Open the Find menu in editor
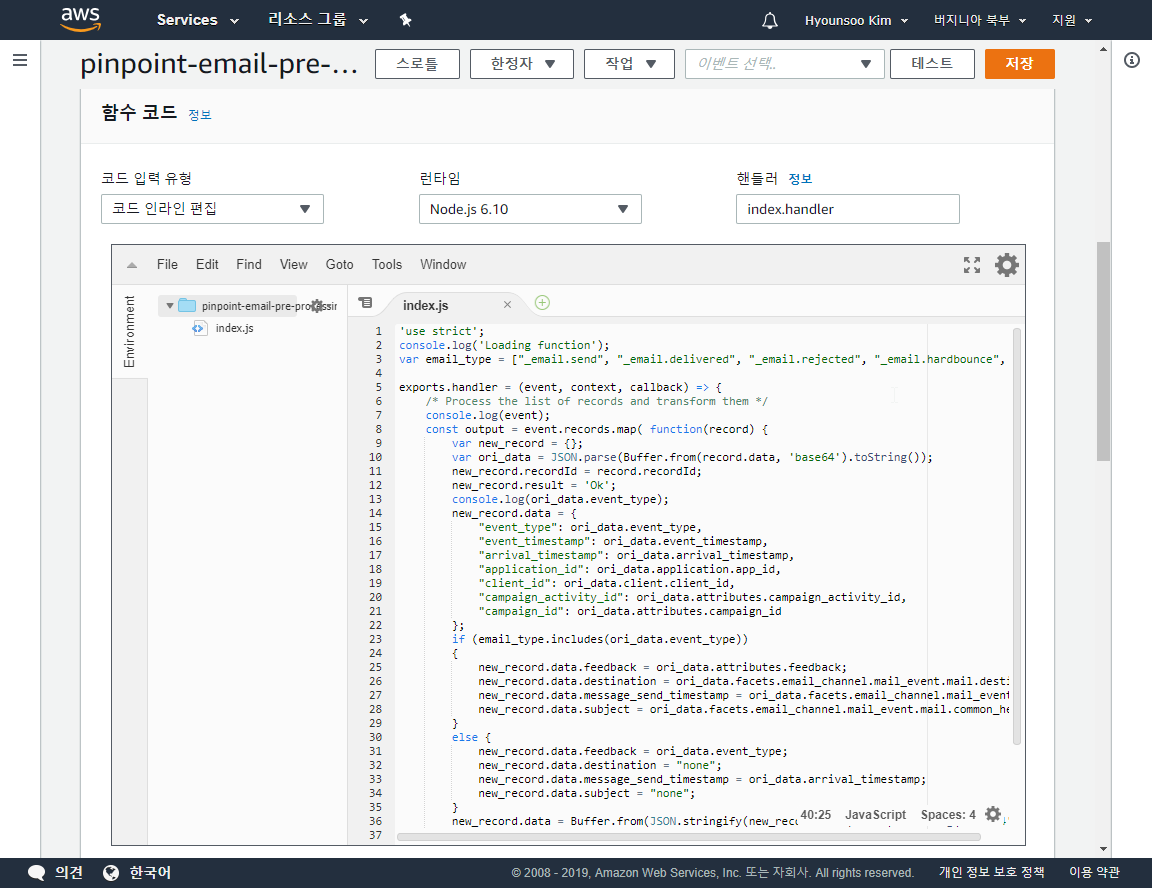Viewport: 1152px width, 888px height. tap(249, 264)
